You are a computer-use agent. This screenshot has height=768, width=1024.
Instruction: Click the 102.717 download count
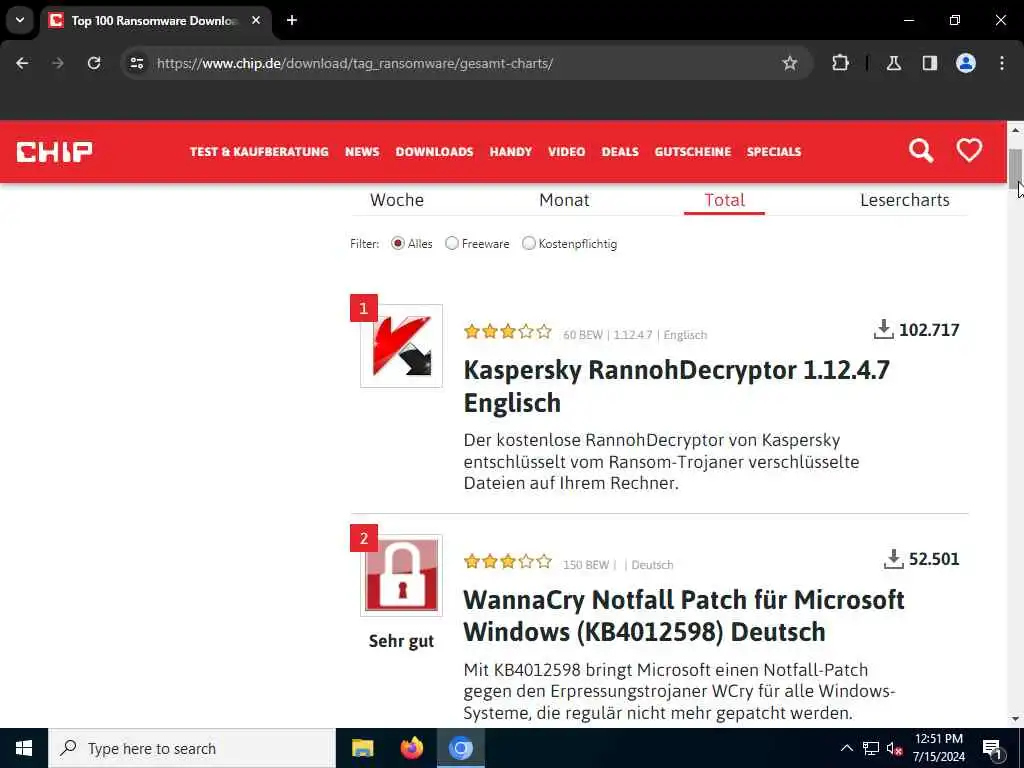point(929,330)
